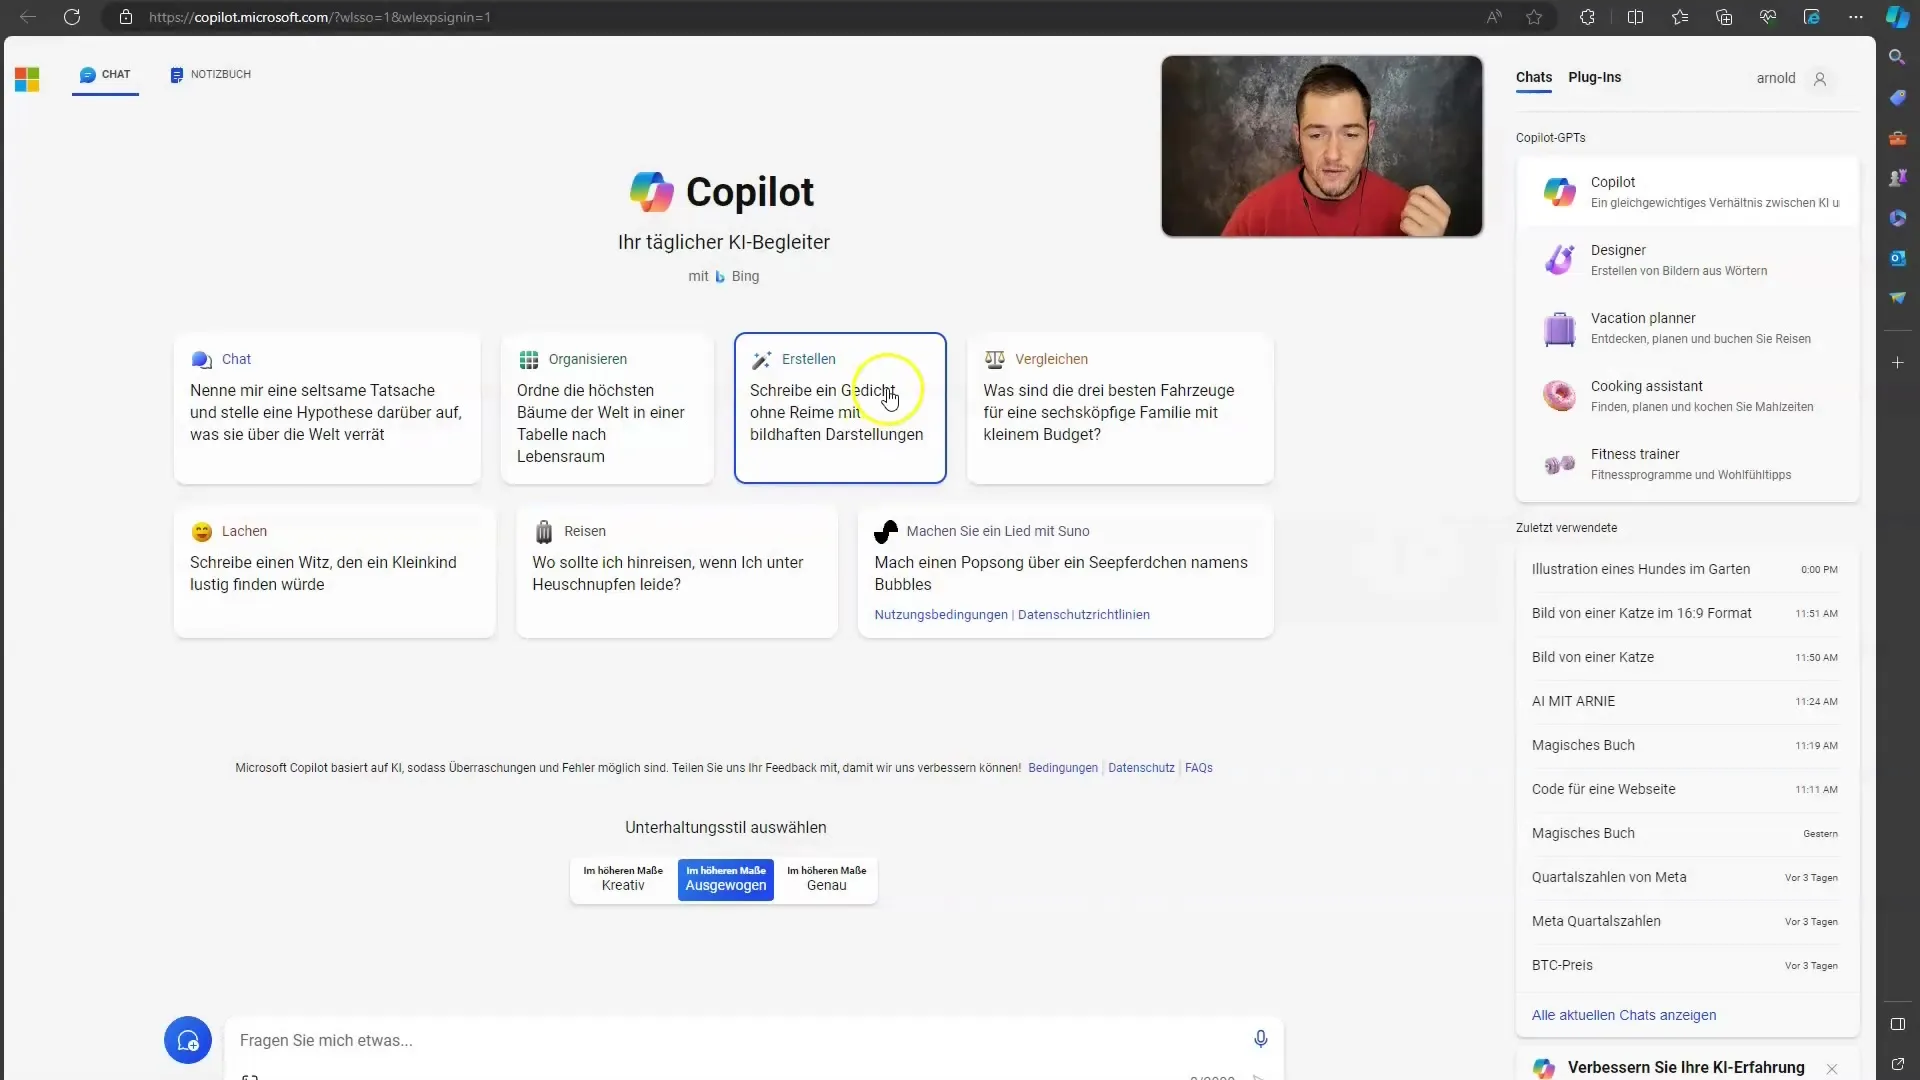Select the Fitness trainer GPT
Viewport: 1920px width, 1080px height.
(x=1687, y=463)
